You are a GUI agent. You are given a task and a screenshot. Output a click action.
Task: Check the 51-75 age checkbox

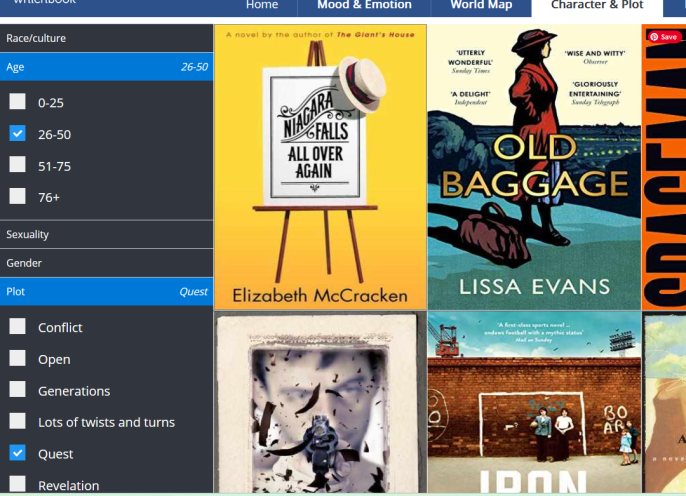click(x=18, y=164)
